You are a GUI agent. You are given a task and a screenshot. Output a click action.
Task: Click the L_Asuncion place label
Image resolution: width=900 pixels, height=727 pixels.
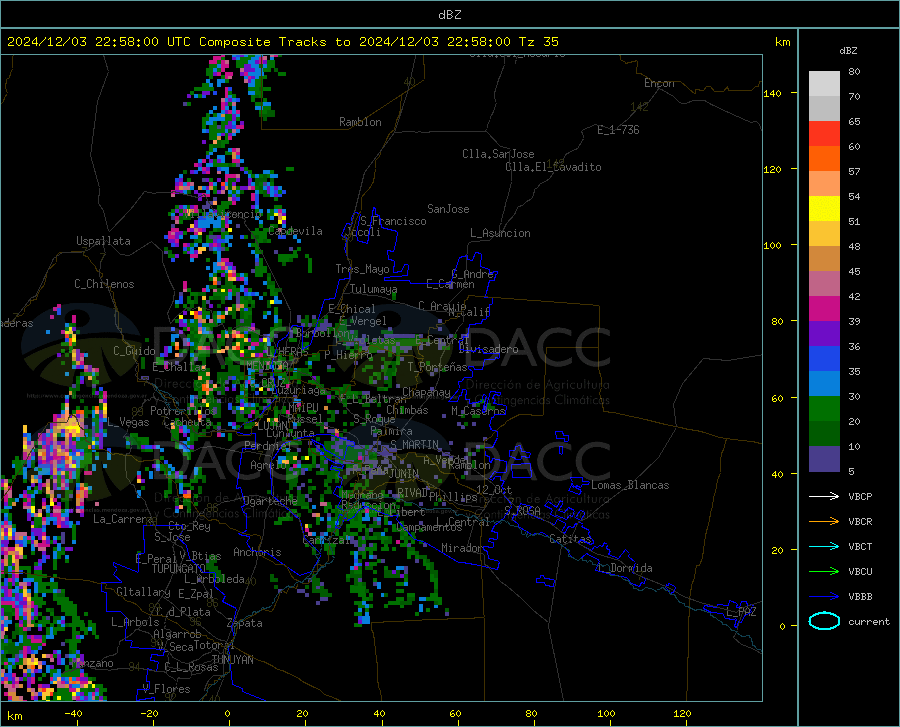click(500, 233)
